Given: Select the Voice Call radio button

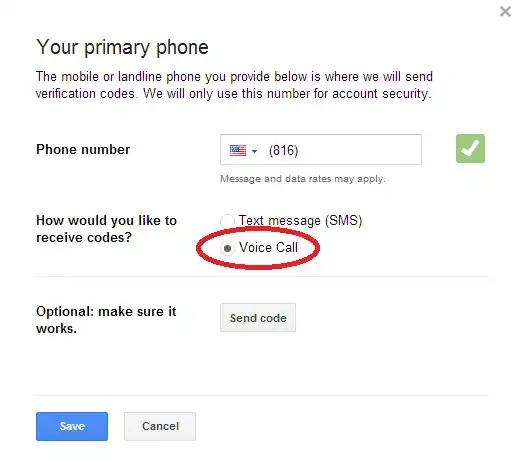Looking at the screenshot, I should click(x=227, y=248).
